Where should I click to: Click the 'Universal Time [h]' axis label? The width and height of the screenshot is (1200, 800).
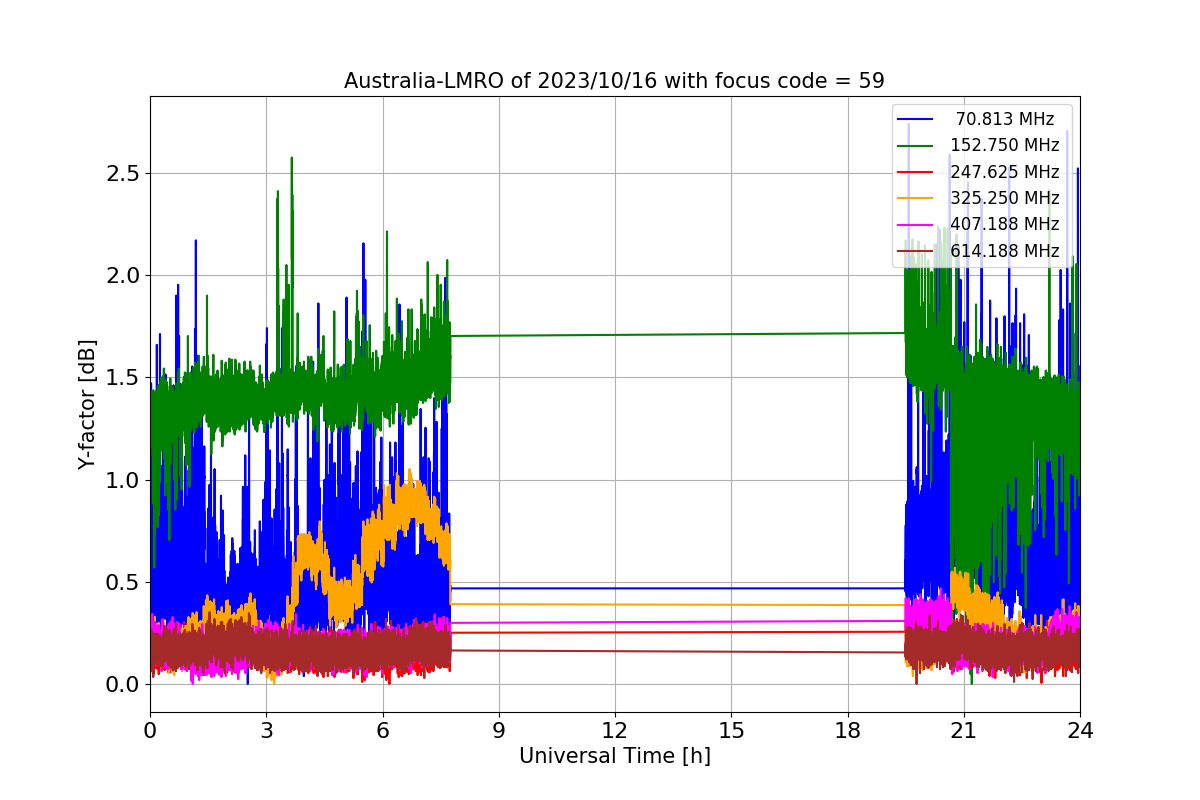(x=614, y=757)
